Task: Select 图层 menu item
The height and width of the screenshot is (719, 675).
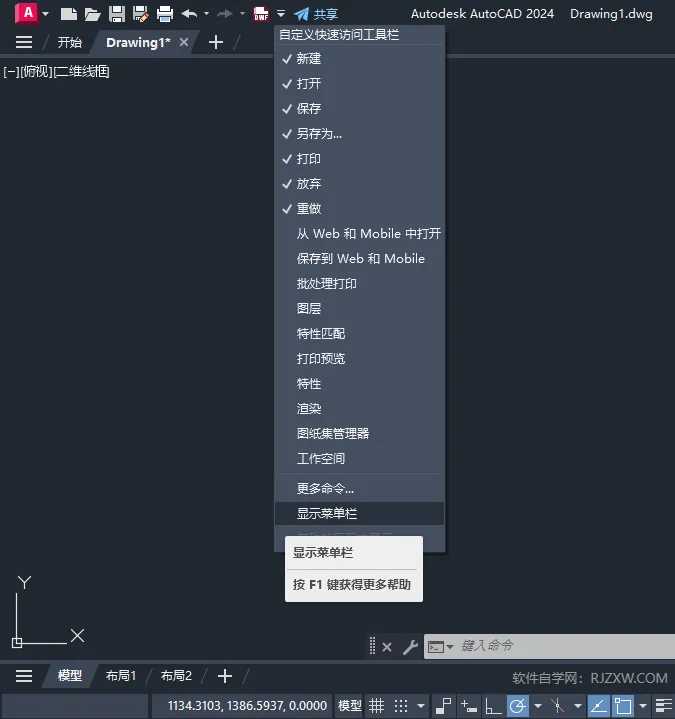Action: click(x=360, y=309)
